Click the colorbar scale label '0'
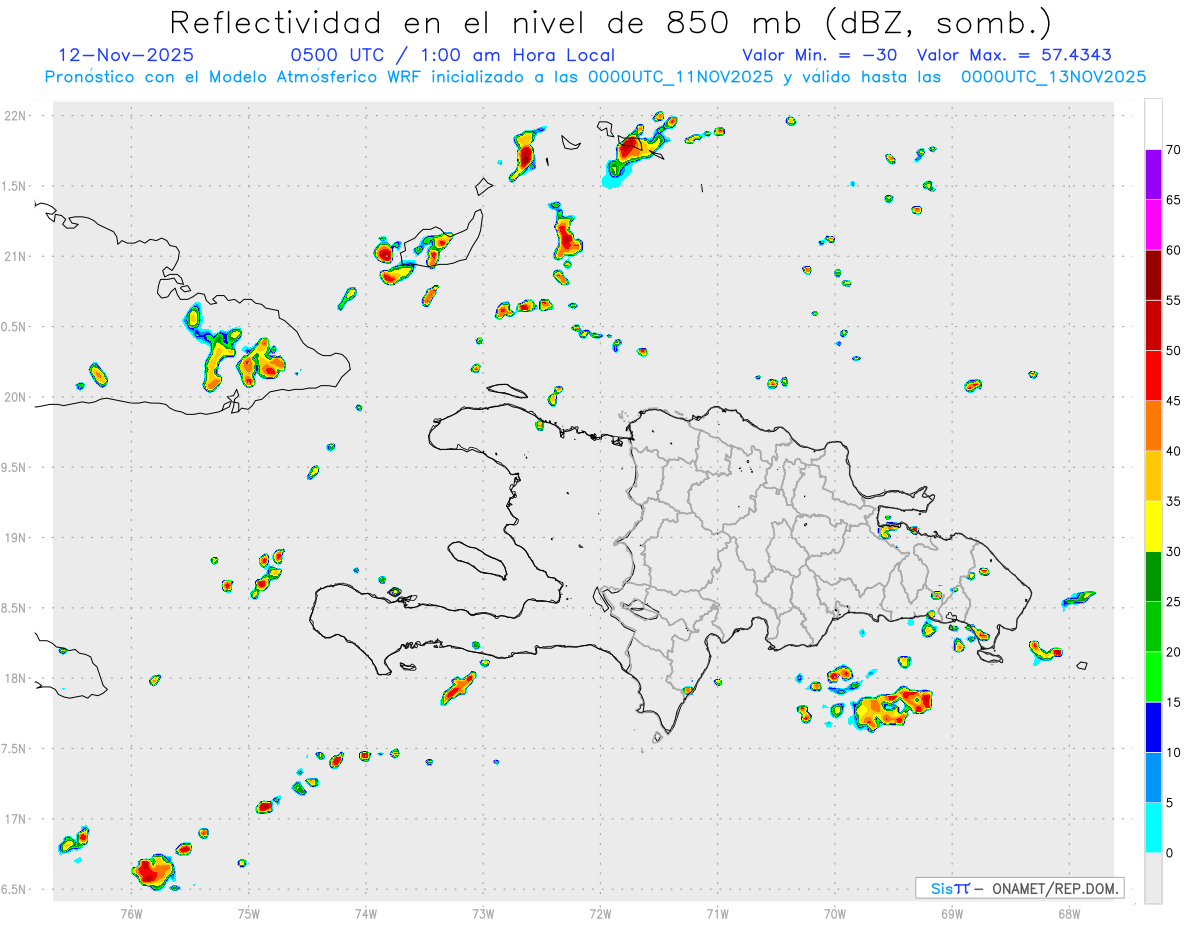Screen dimensions: 1200x927 (1170, 853)
